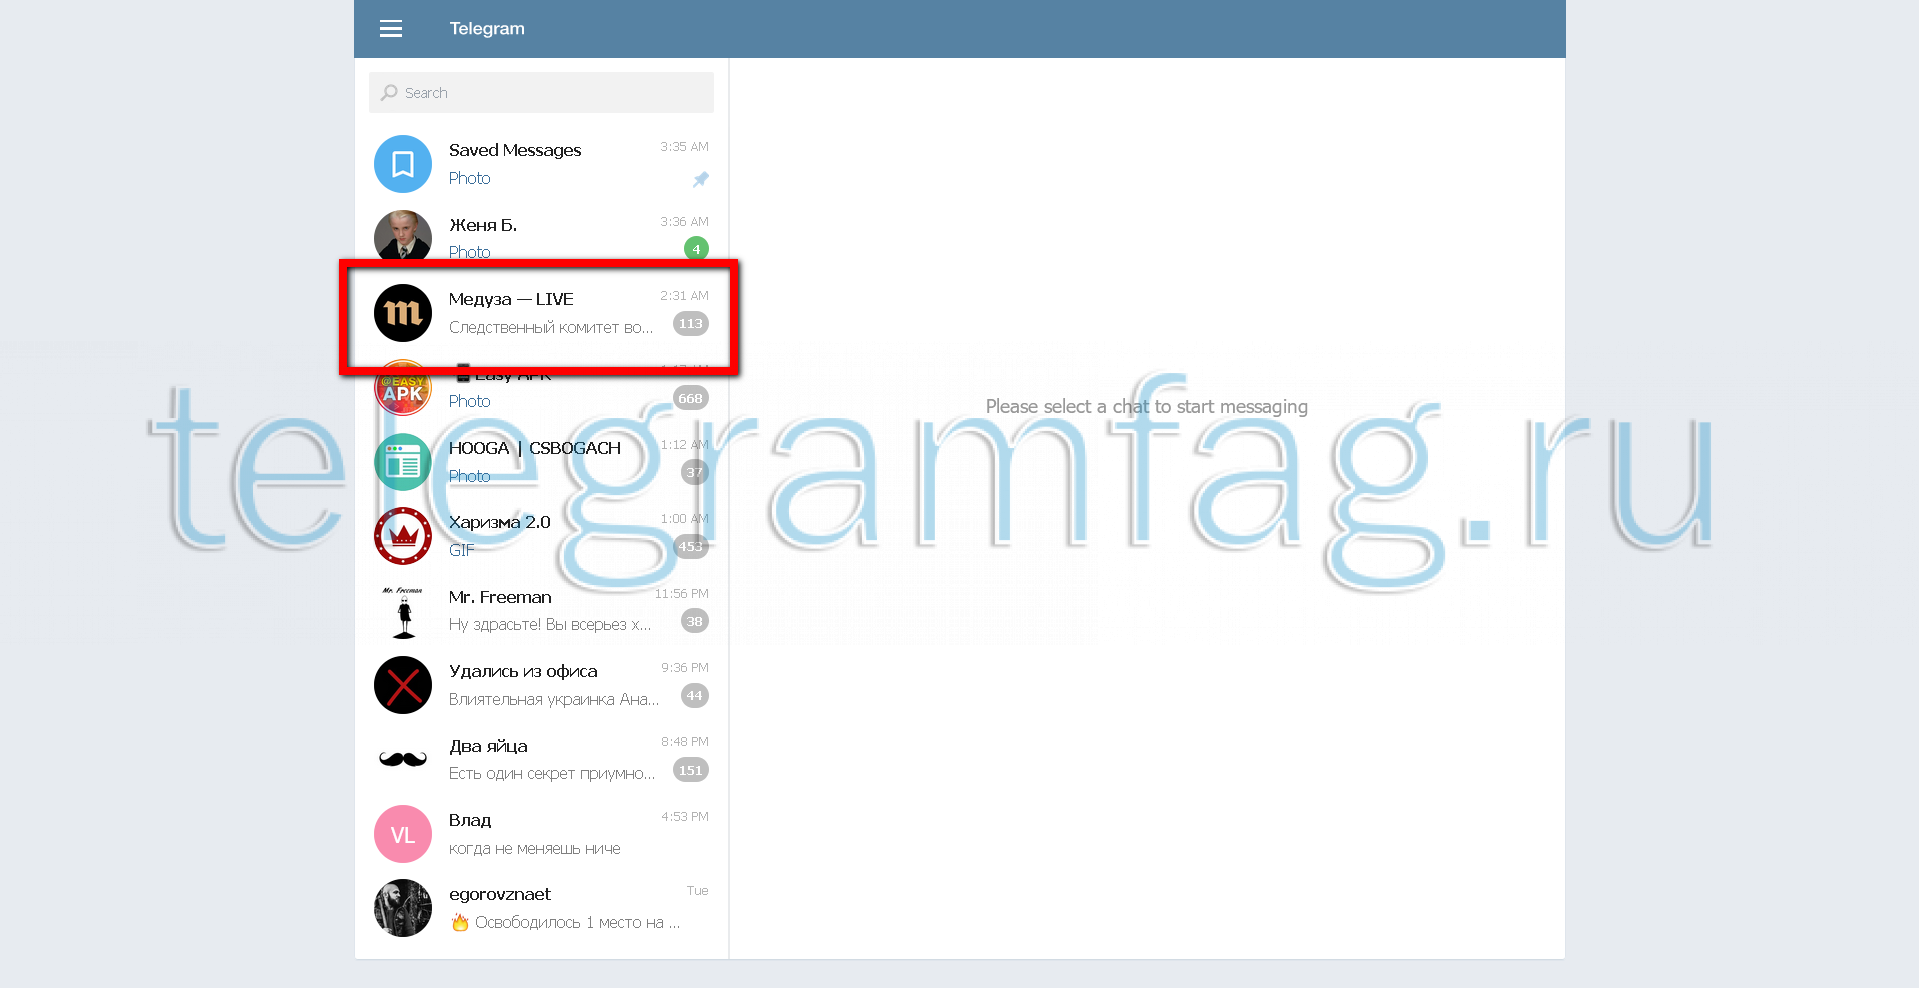Click the 38 unread badge
Image resolution: width=1919 pixels, height=988 pixels.
695,621
